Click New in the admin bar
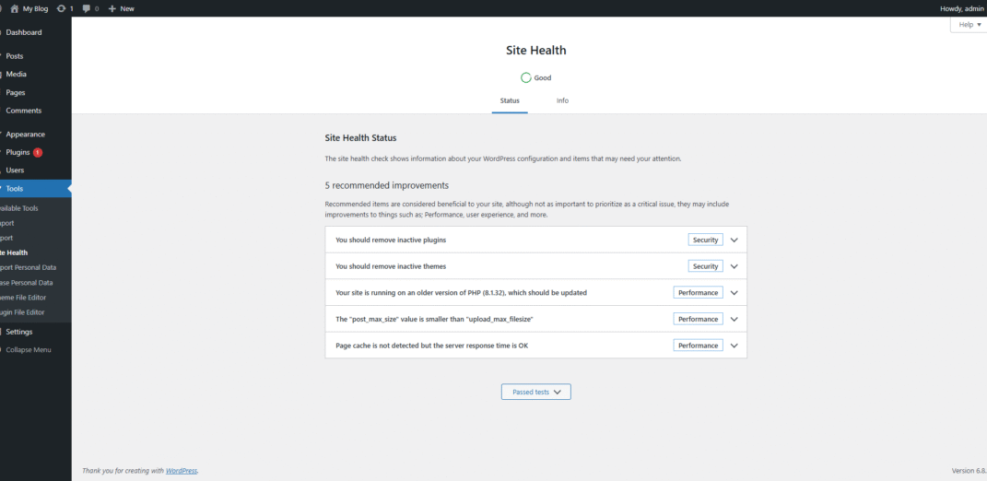The height and width of the screenshot is (481, 987). pos(127,9)
